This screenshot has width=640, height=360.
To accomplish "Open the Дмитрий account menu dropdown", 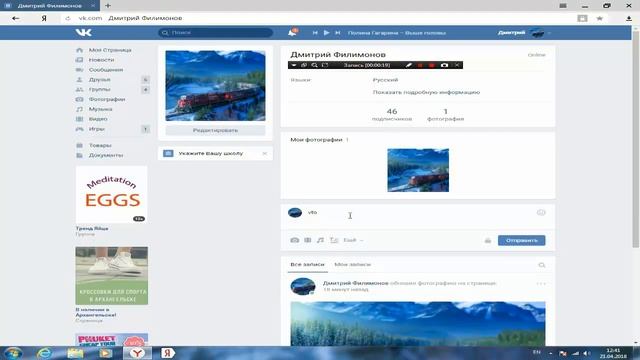I will 524,33.
